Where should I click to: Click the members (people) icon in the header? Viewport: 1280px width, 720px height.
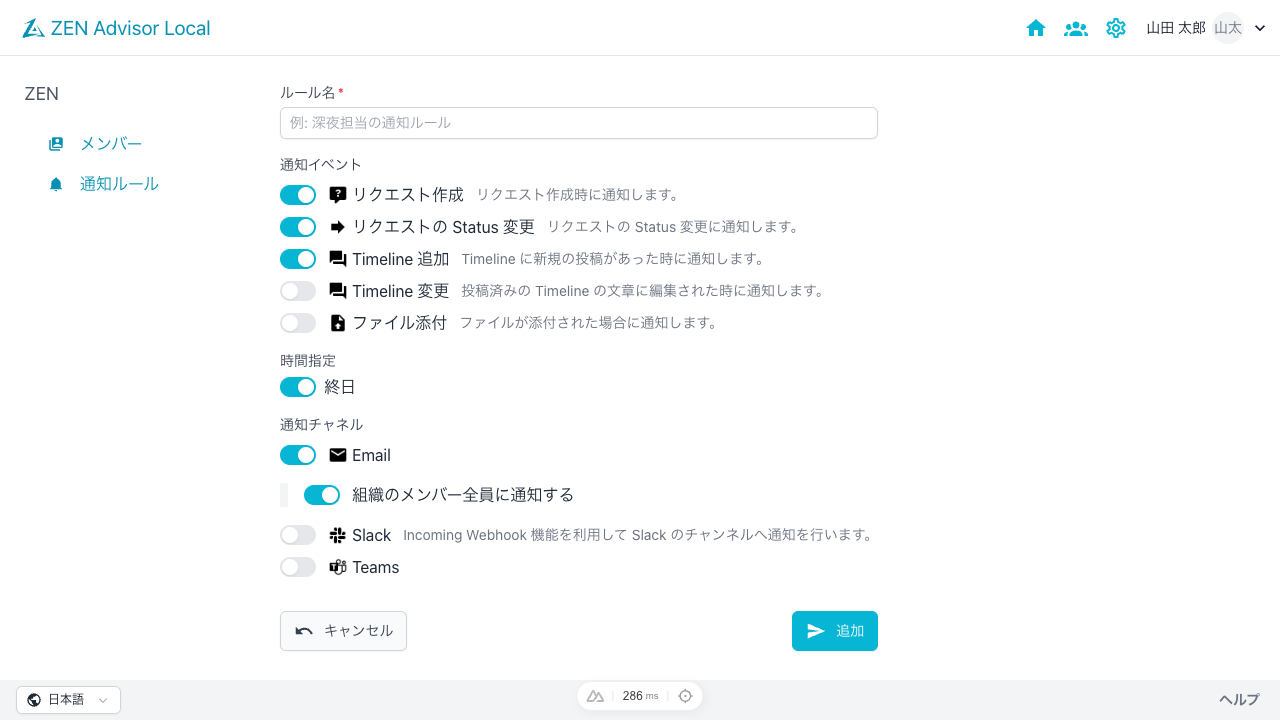(x=1076, y=28)
